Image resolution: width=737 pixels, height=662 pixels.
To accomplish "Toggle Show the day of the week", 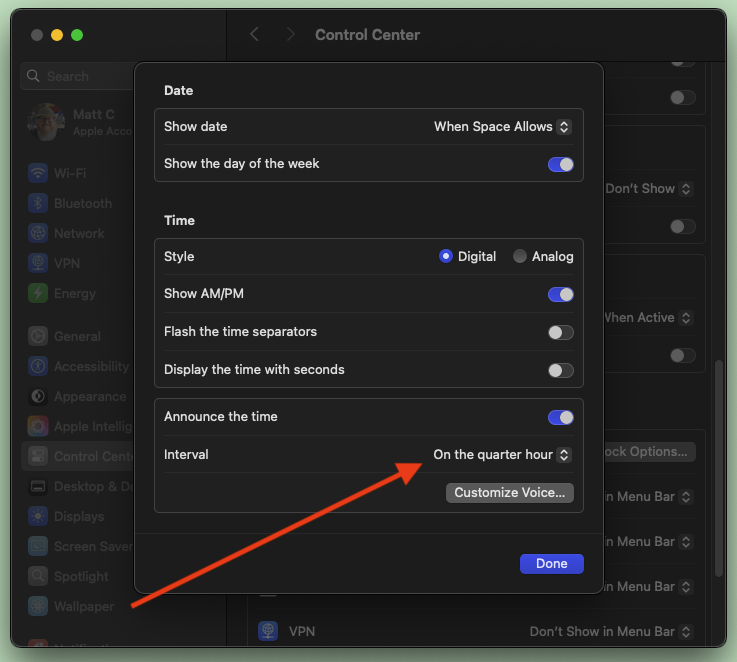I will pyautogui.click(x=561, y=165).
